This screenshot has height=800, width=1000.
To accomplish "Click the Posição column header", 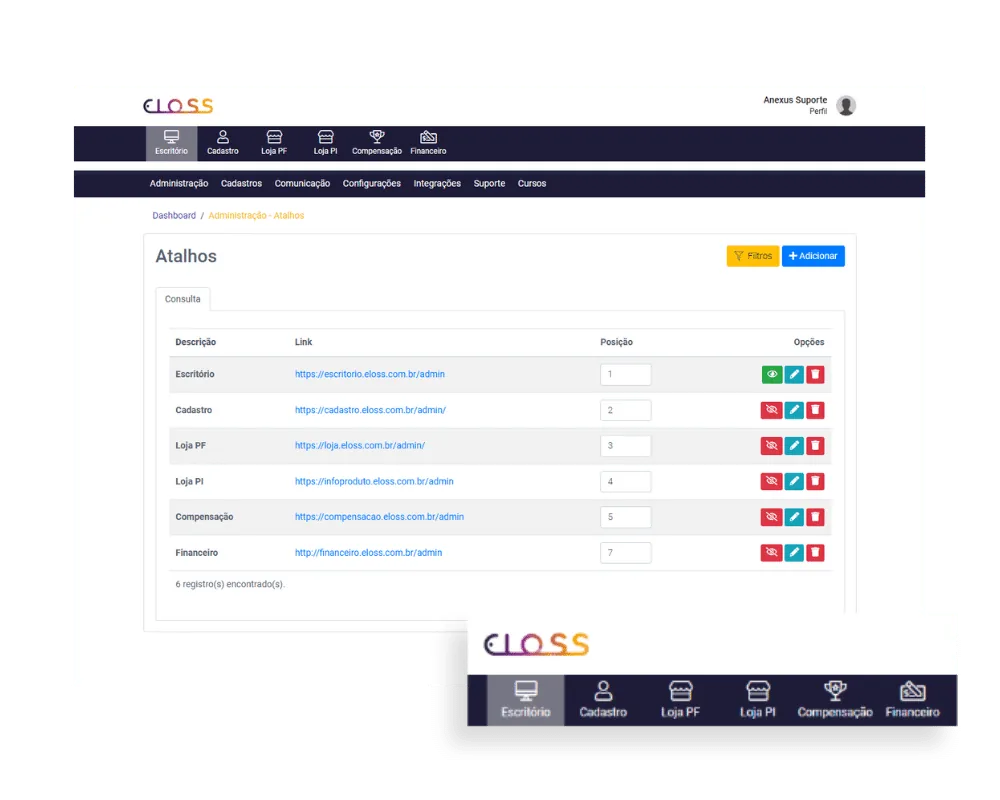I will 617,343.
